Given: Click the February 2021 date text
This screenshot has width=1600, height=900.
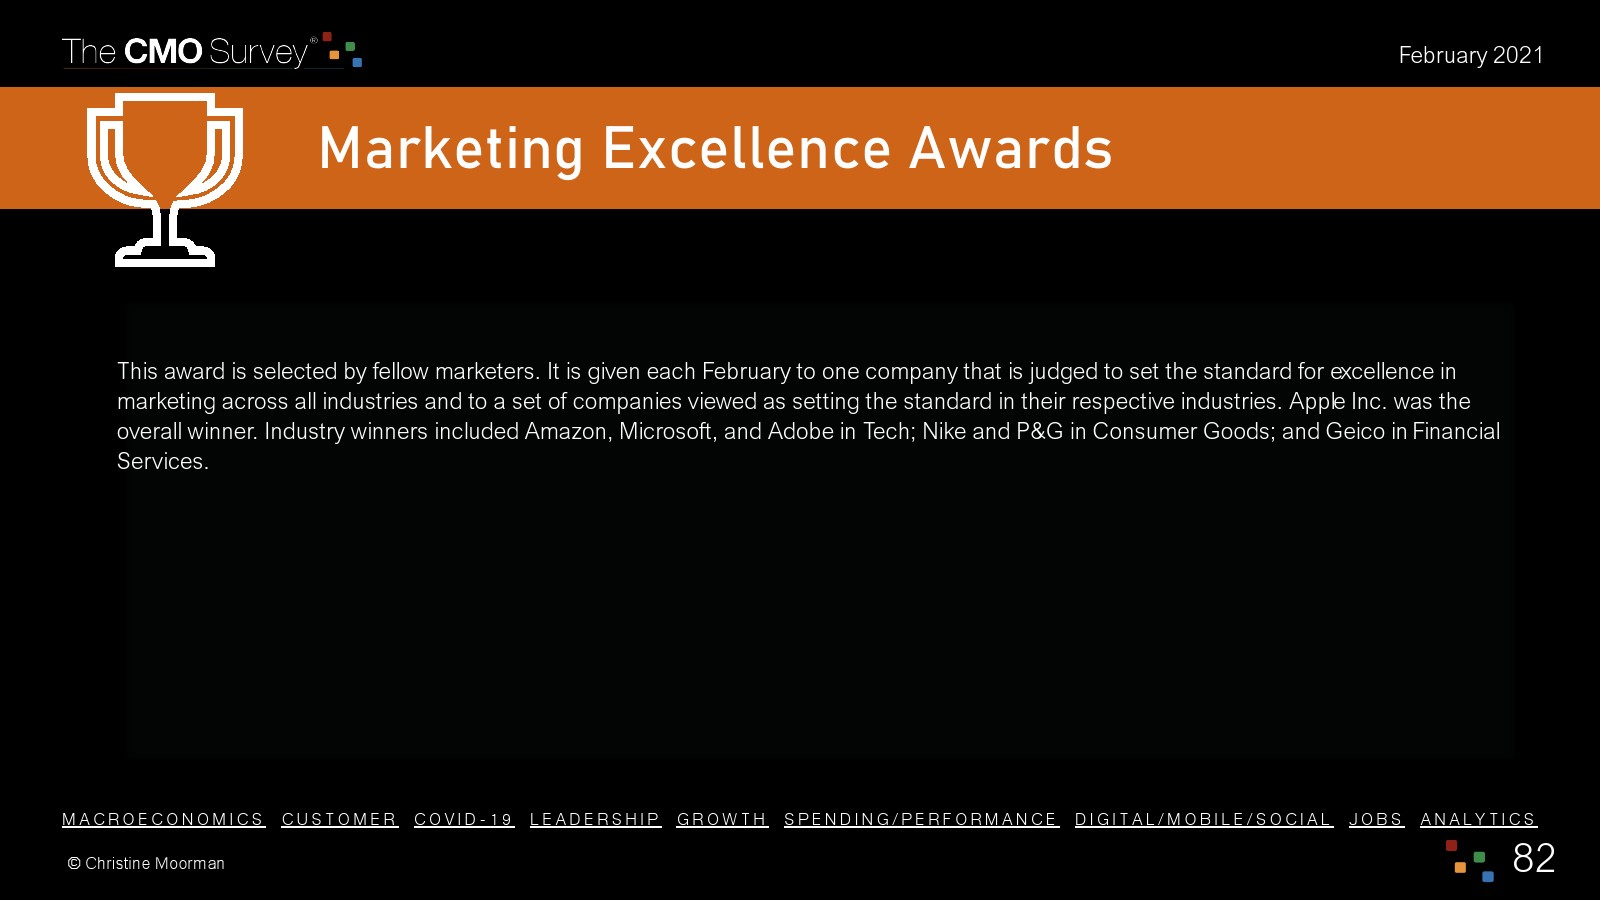Looking at the screenshot, I should point(1470,55).
